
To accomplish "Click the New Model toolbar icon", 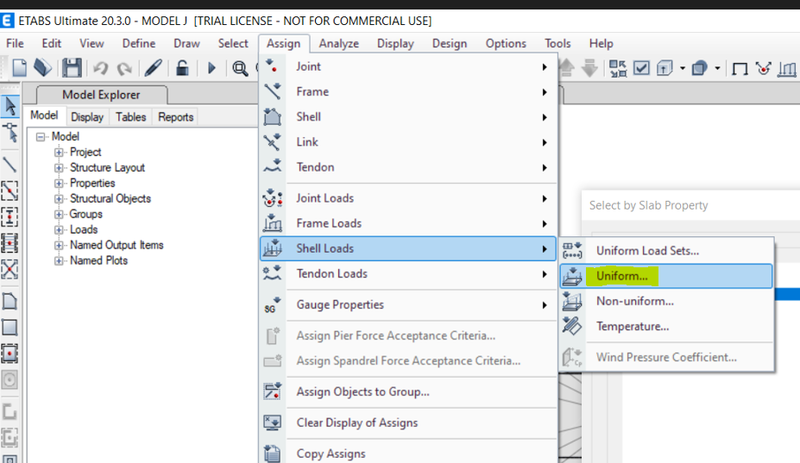I will tap(19, 67).
